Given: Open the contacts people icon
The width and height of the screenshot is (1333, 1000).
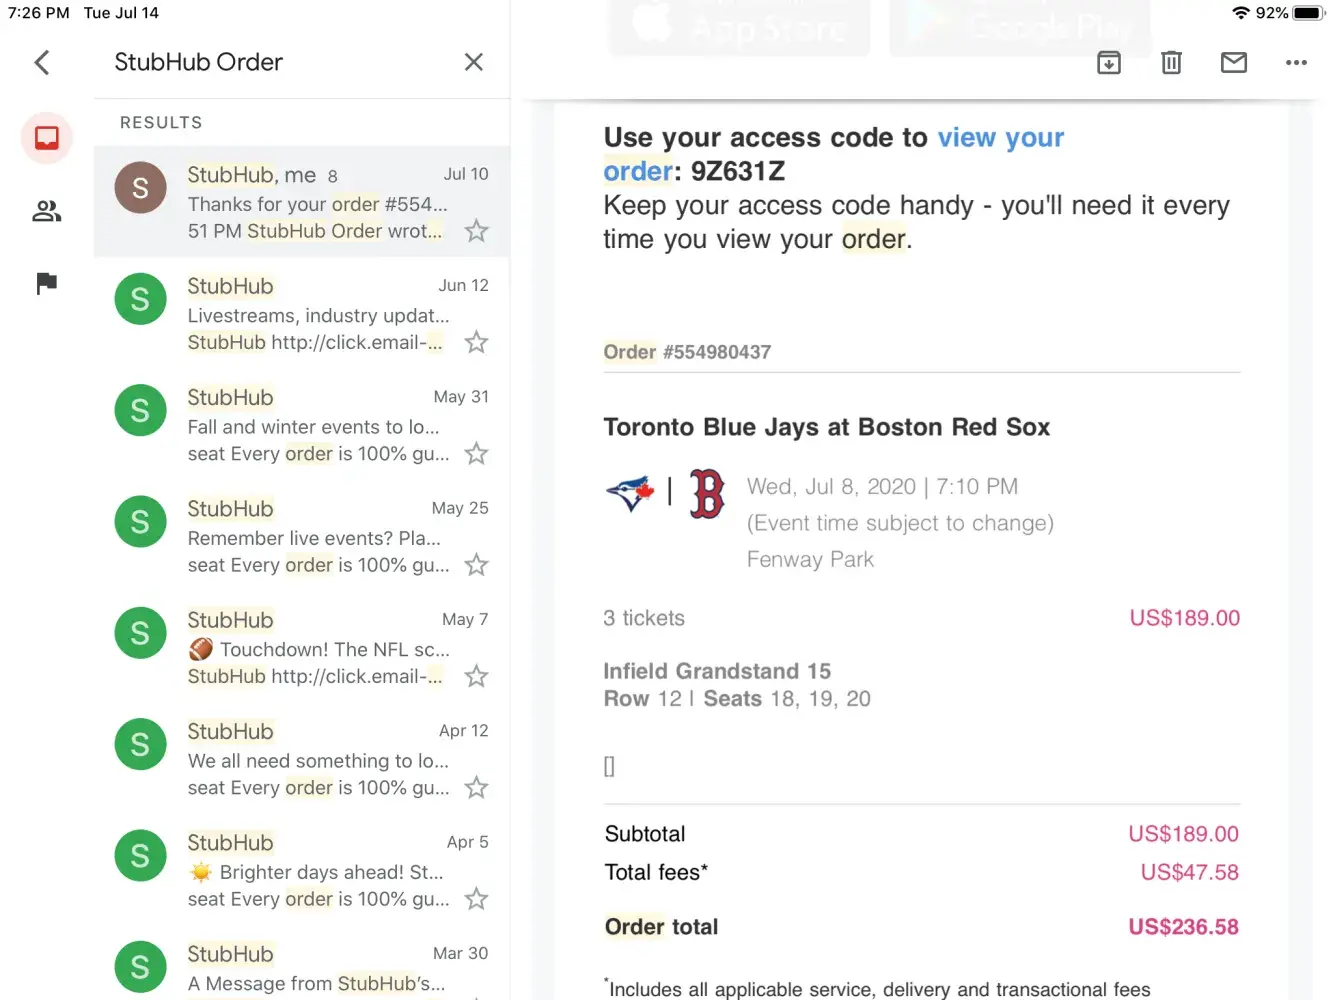Looking at the screenshot, I should click(47, 211).
